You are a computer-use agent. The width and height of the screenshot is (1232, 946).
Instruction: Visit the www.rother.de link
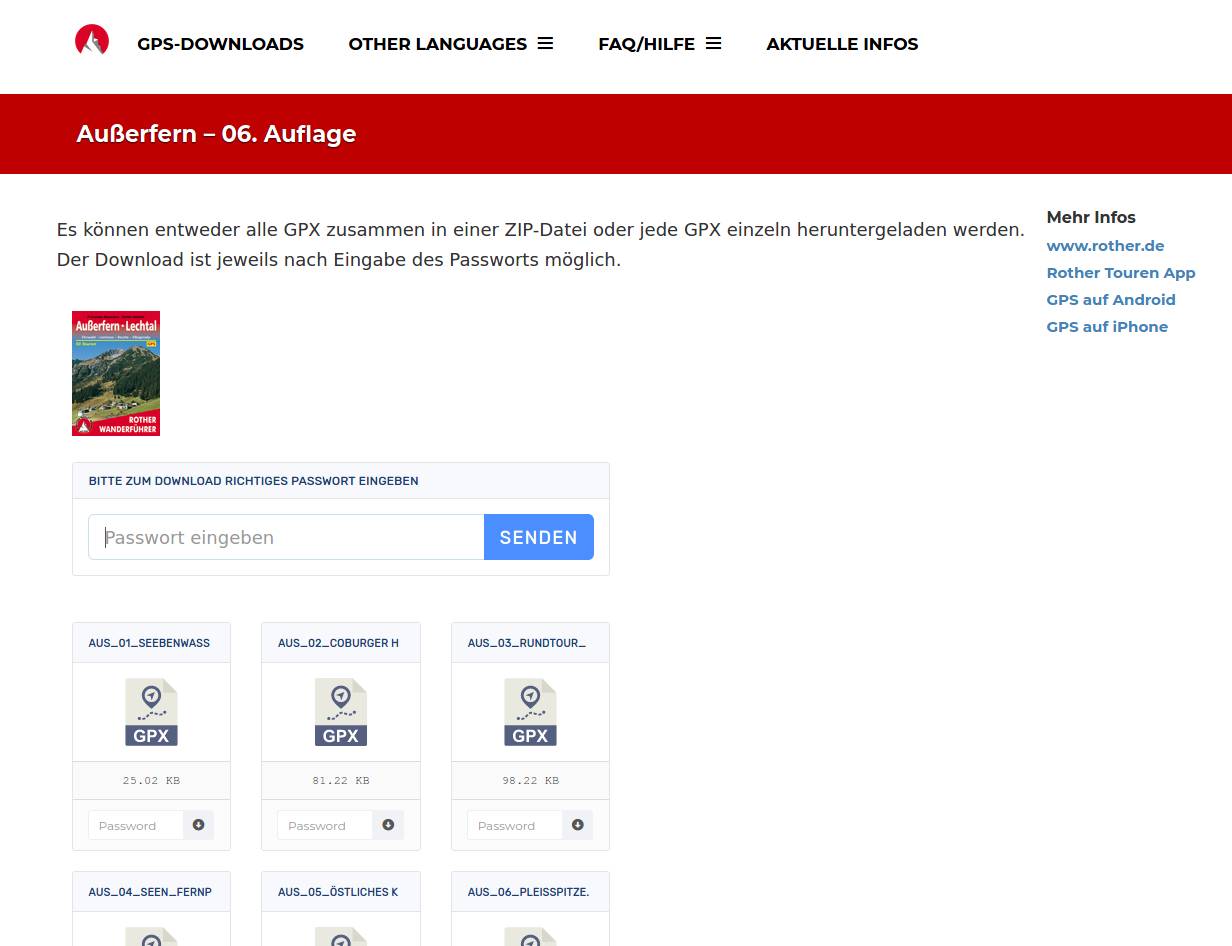[1105, 245]
